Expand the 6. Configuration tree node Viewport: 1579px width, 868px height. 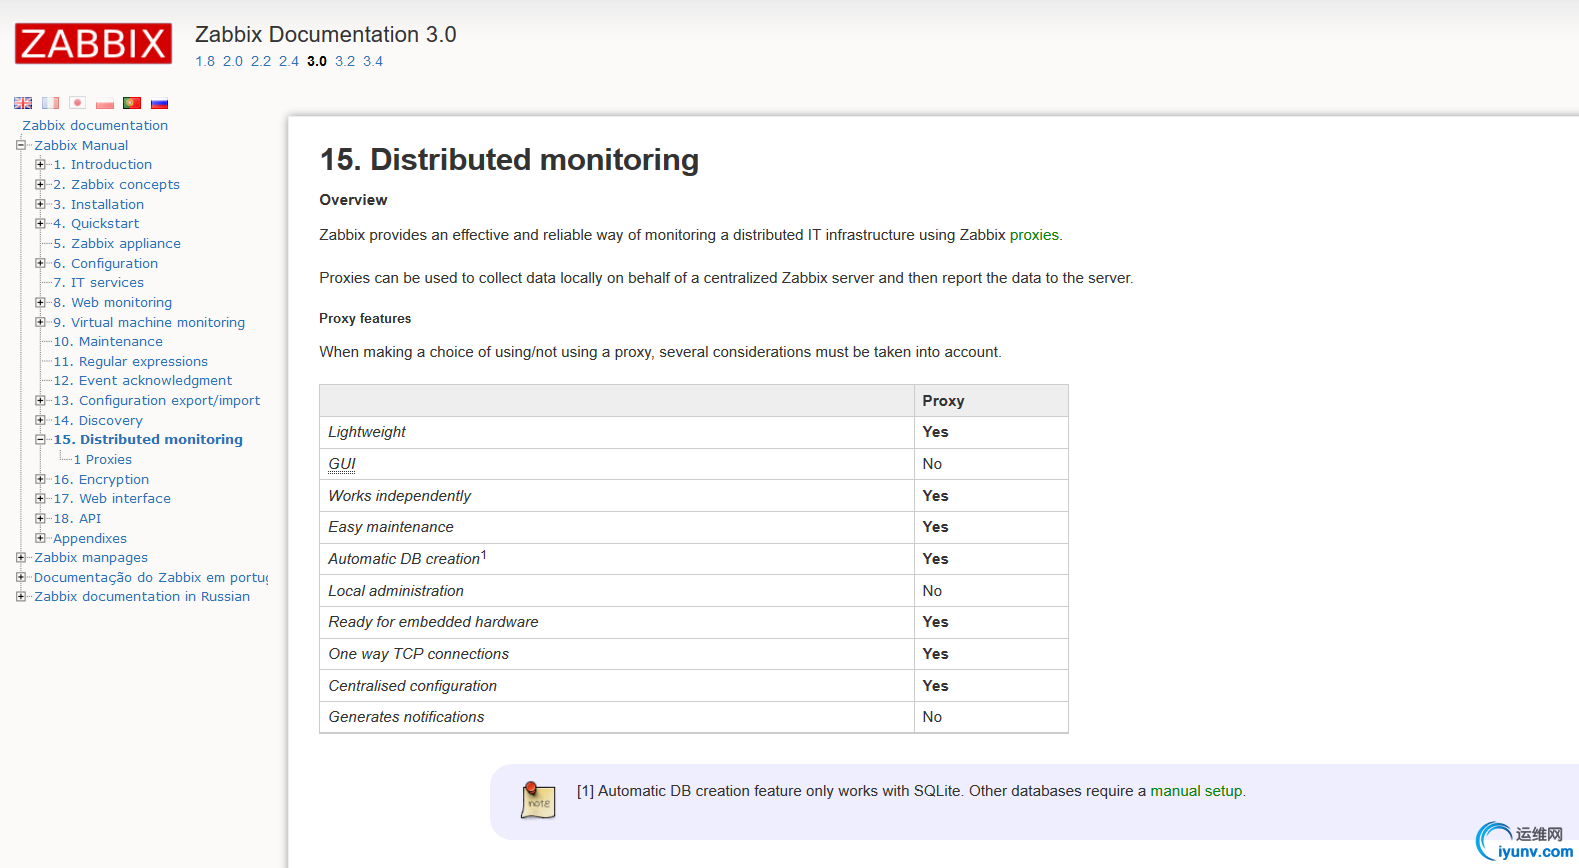[40, 263]
